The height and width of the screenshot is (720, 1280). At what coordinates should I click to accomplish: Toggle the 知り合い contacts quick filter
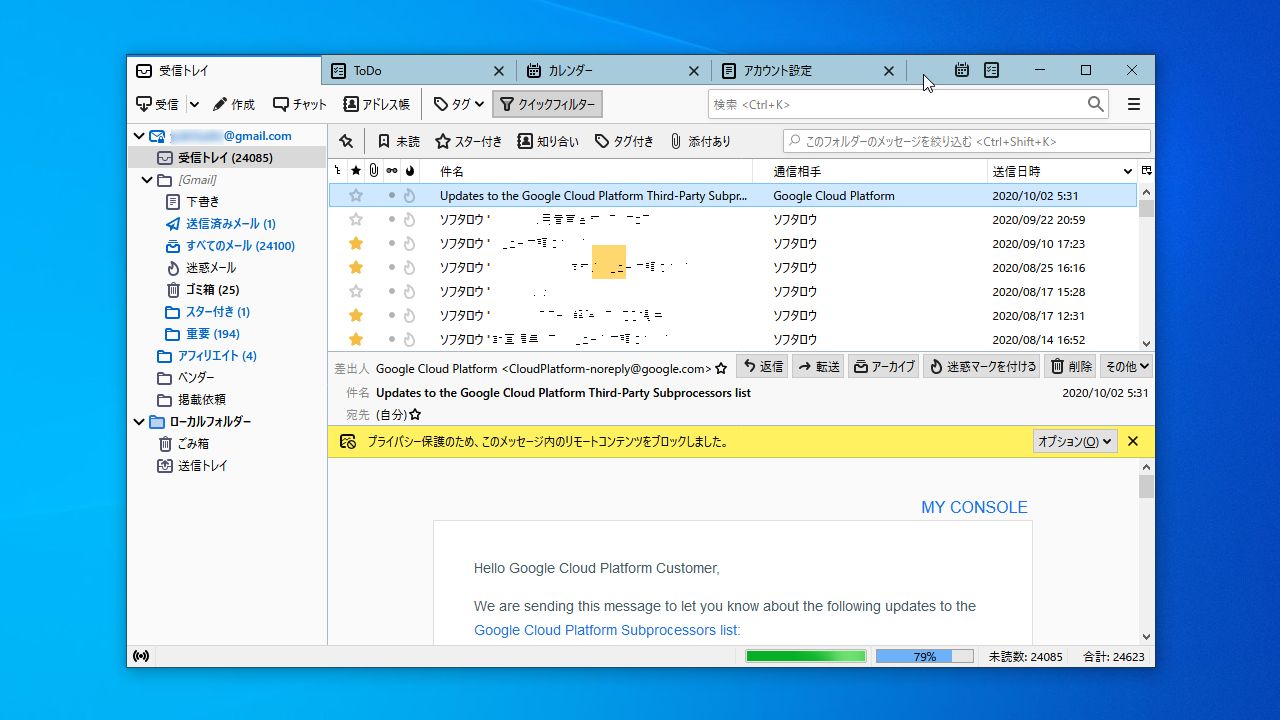pos(547,142)
